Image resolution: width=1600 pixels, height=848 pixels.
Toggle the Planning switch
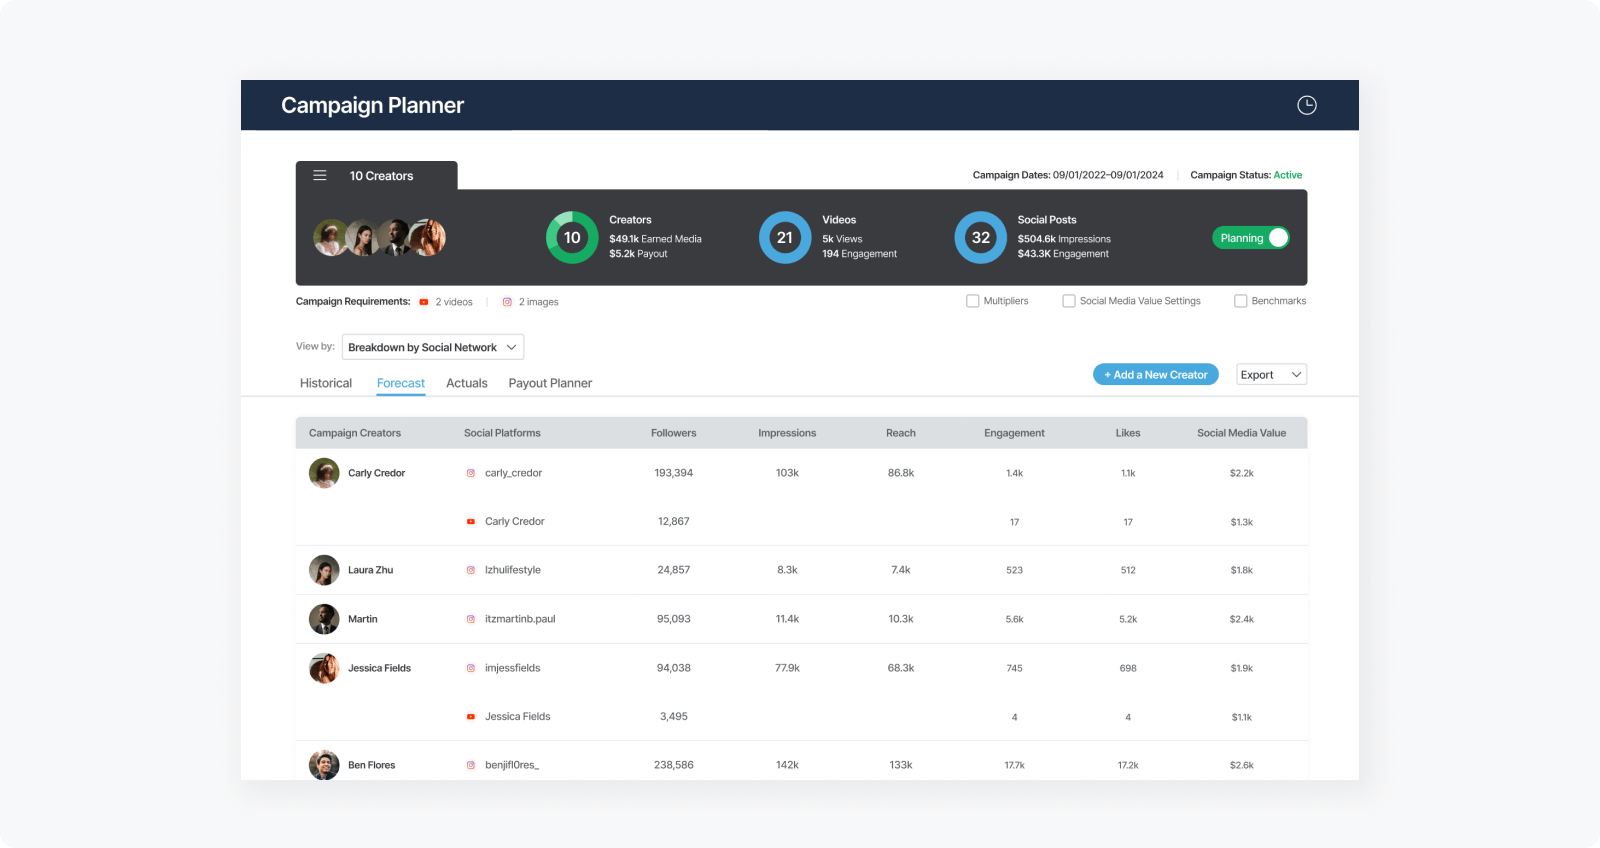[1251, 238]
